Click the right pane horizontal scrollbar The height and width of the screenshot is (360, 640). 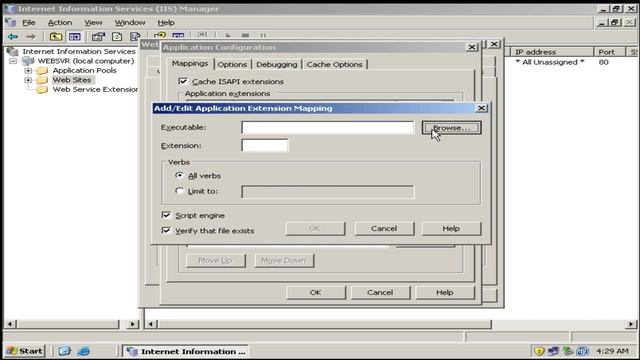pyautogui.click(x=324, y=324)
